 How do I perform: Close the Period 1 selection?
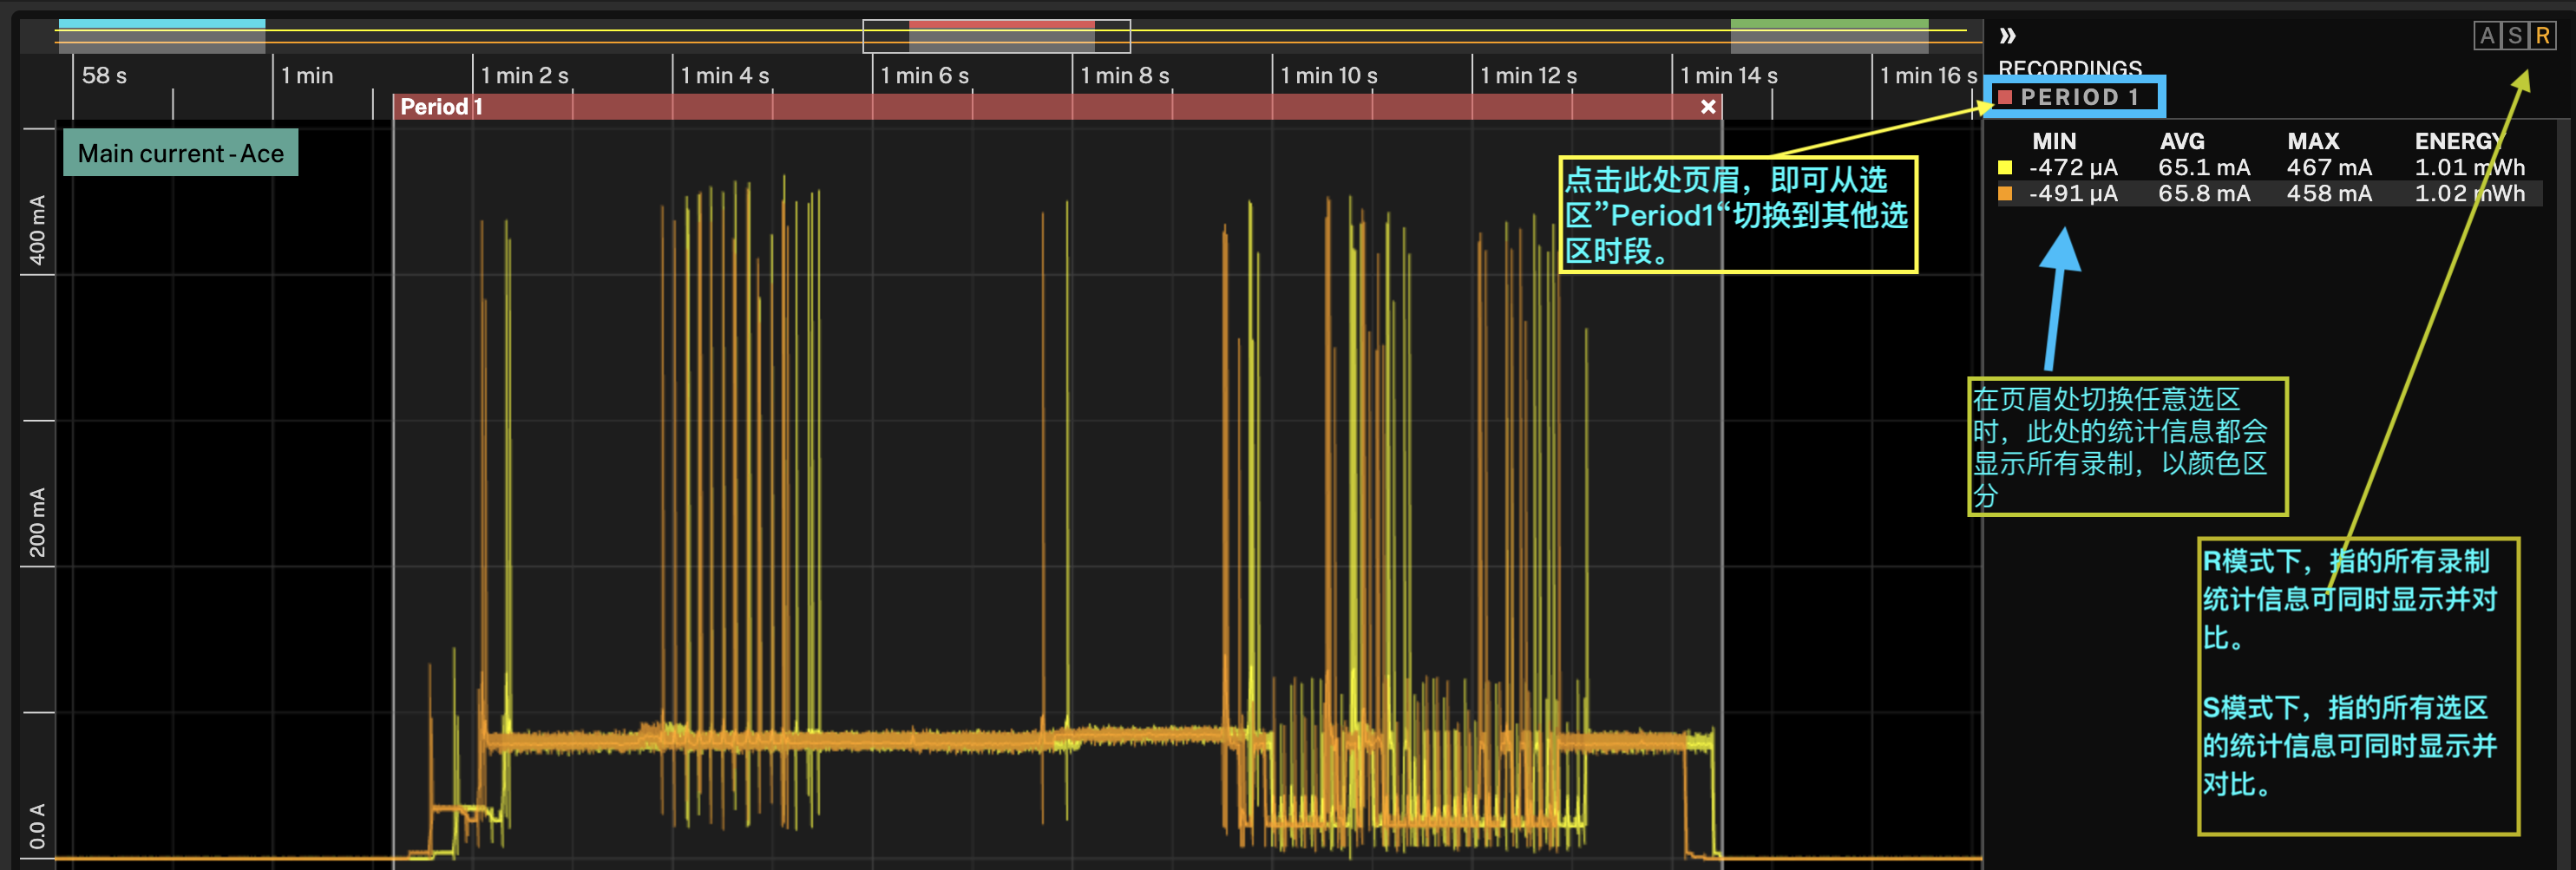click(1708, 106)
